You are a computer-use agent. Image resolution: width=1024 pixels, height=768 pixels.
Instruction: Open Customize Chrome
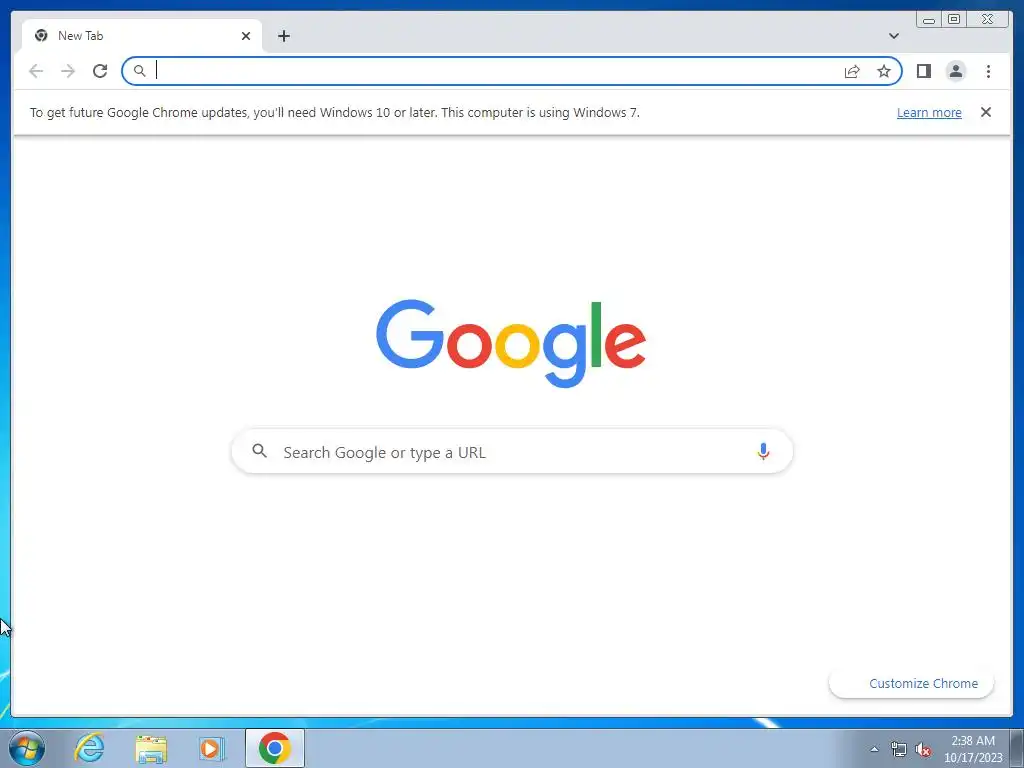[x=911, y=683]
